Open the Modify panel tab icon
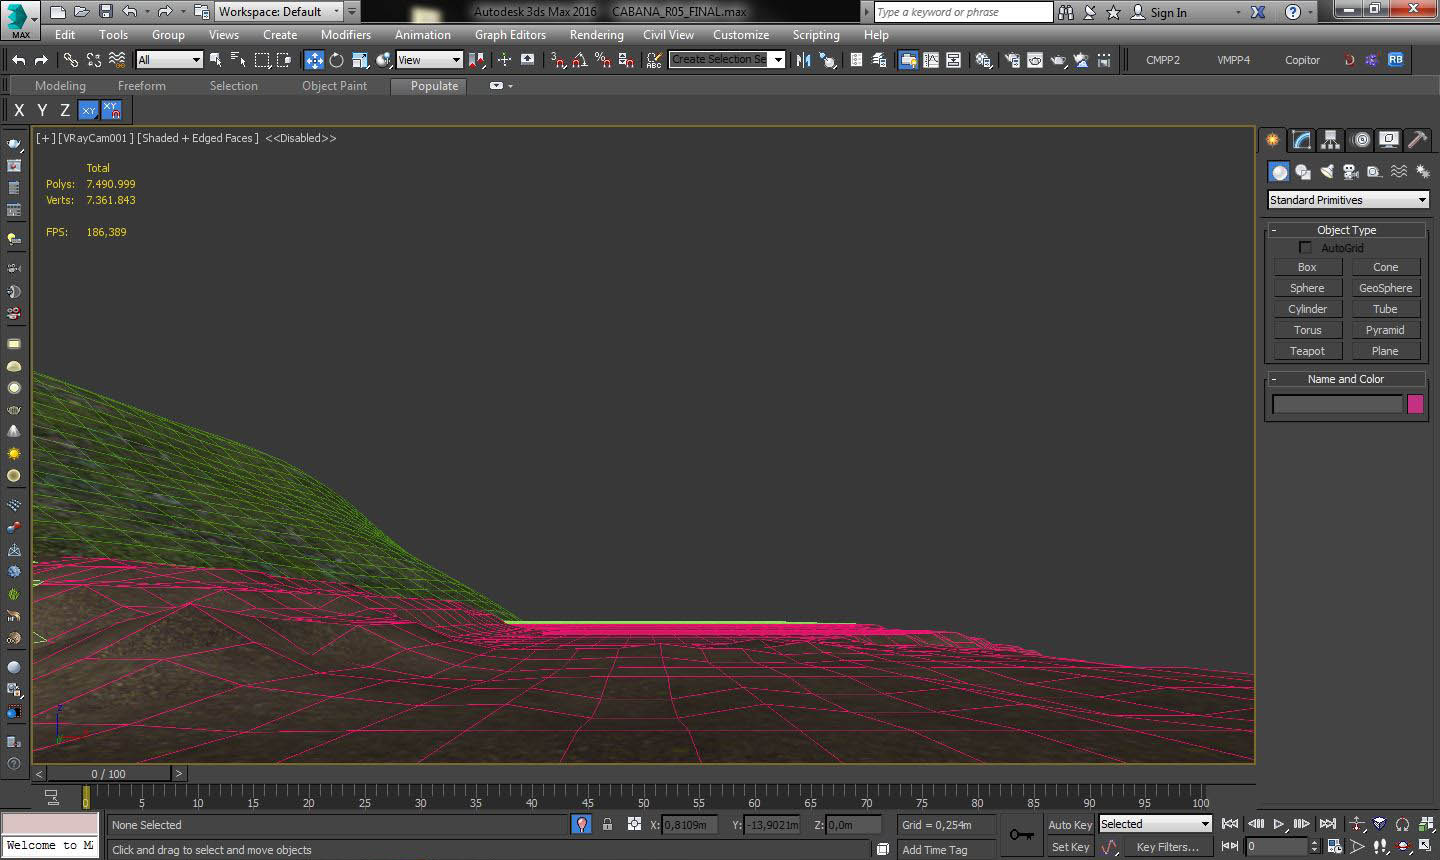Viewport: 1440px width, 860px height. click(x=1301, y=140)
